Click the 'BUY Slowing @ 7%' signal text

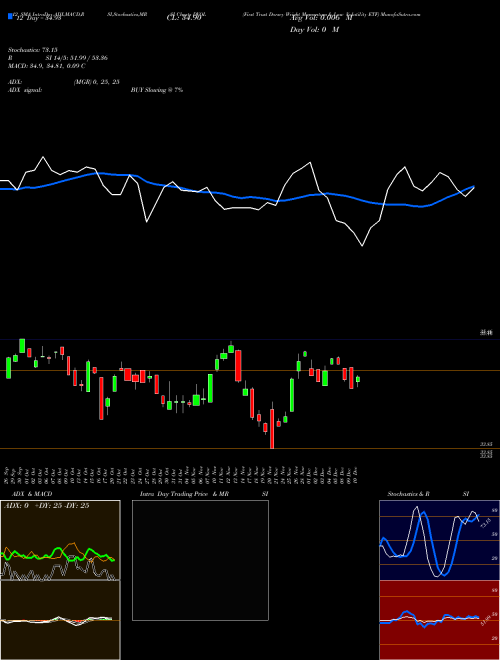pyautogui.click(x=157, y=90)
